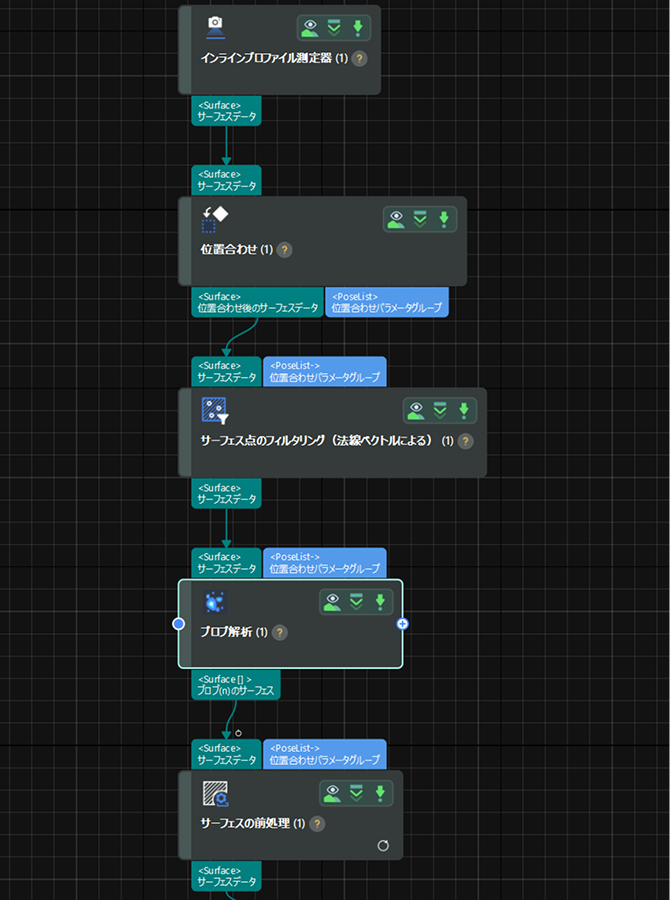Click 位置合わせ後のサーフェスデータ output port

[x=257, y=302]
